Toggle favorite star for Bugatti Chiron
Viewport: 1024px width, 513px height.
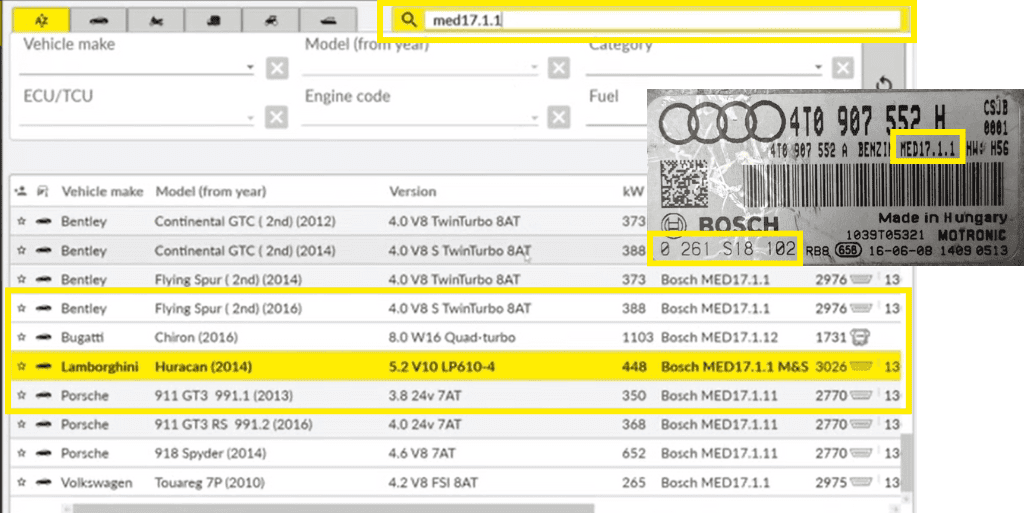tap(21, 338)
